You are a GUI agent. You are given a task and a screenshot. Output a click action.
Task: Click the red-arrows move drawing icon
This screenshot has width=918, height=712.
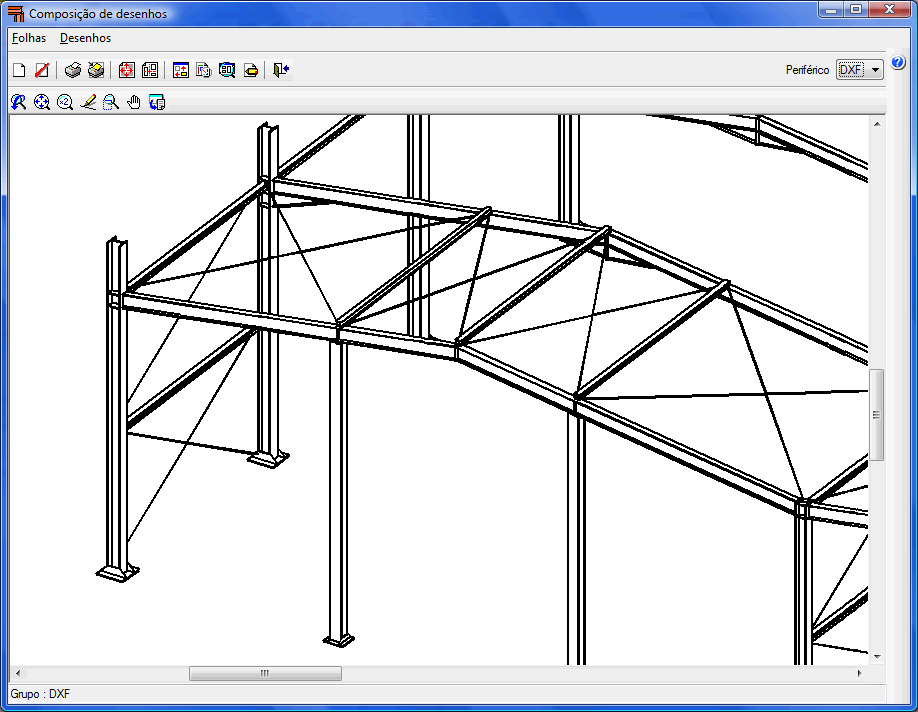(x=126, y=70)
